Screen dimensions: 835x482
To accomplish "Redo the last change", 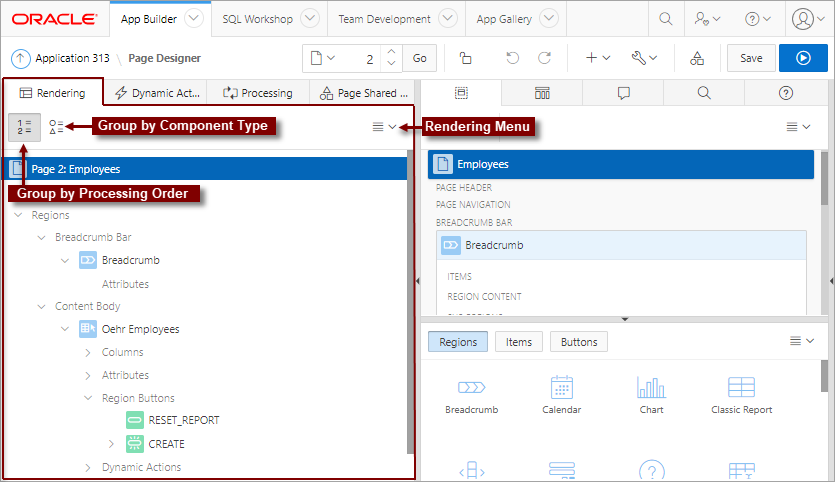I will (x=544, y=58).
